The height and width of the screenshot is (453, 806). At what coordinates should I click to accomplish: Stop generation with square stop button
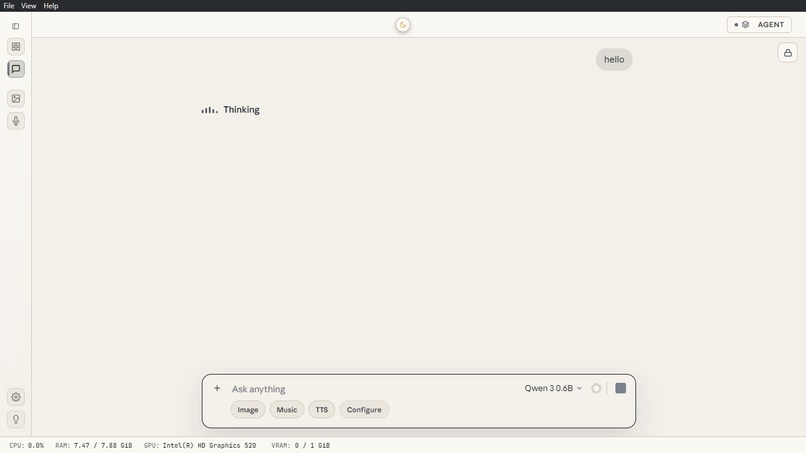click(620, 388)
